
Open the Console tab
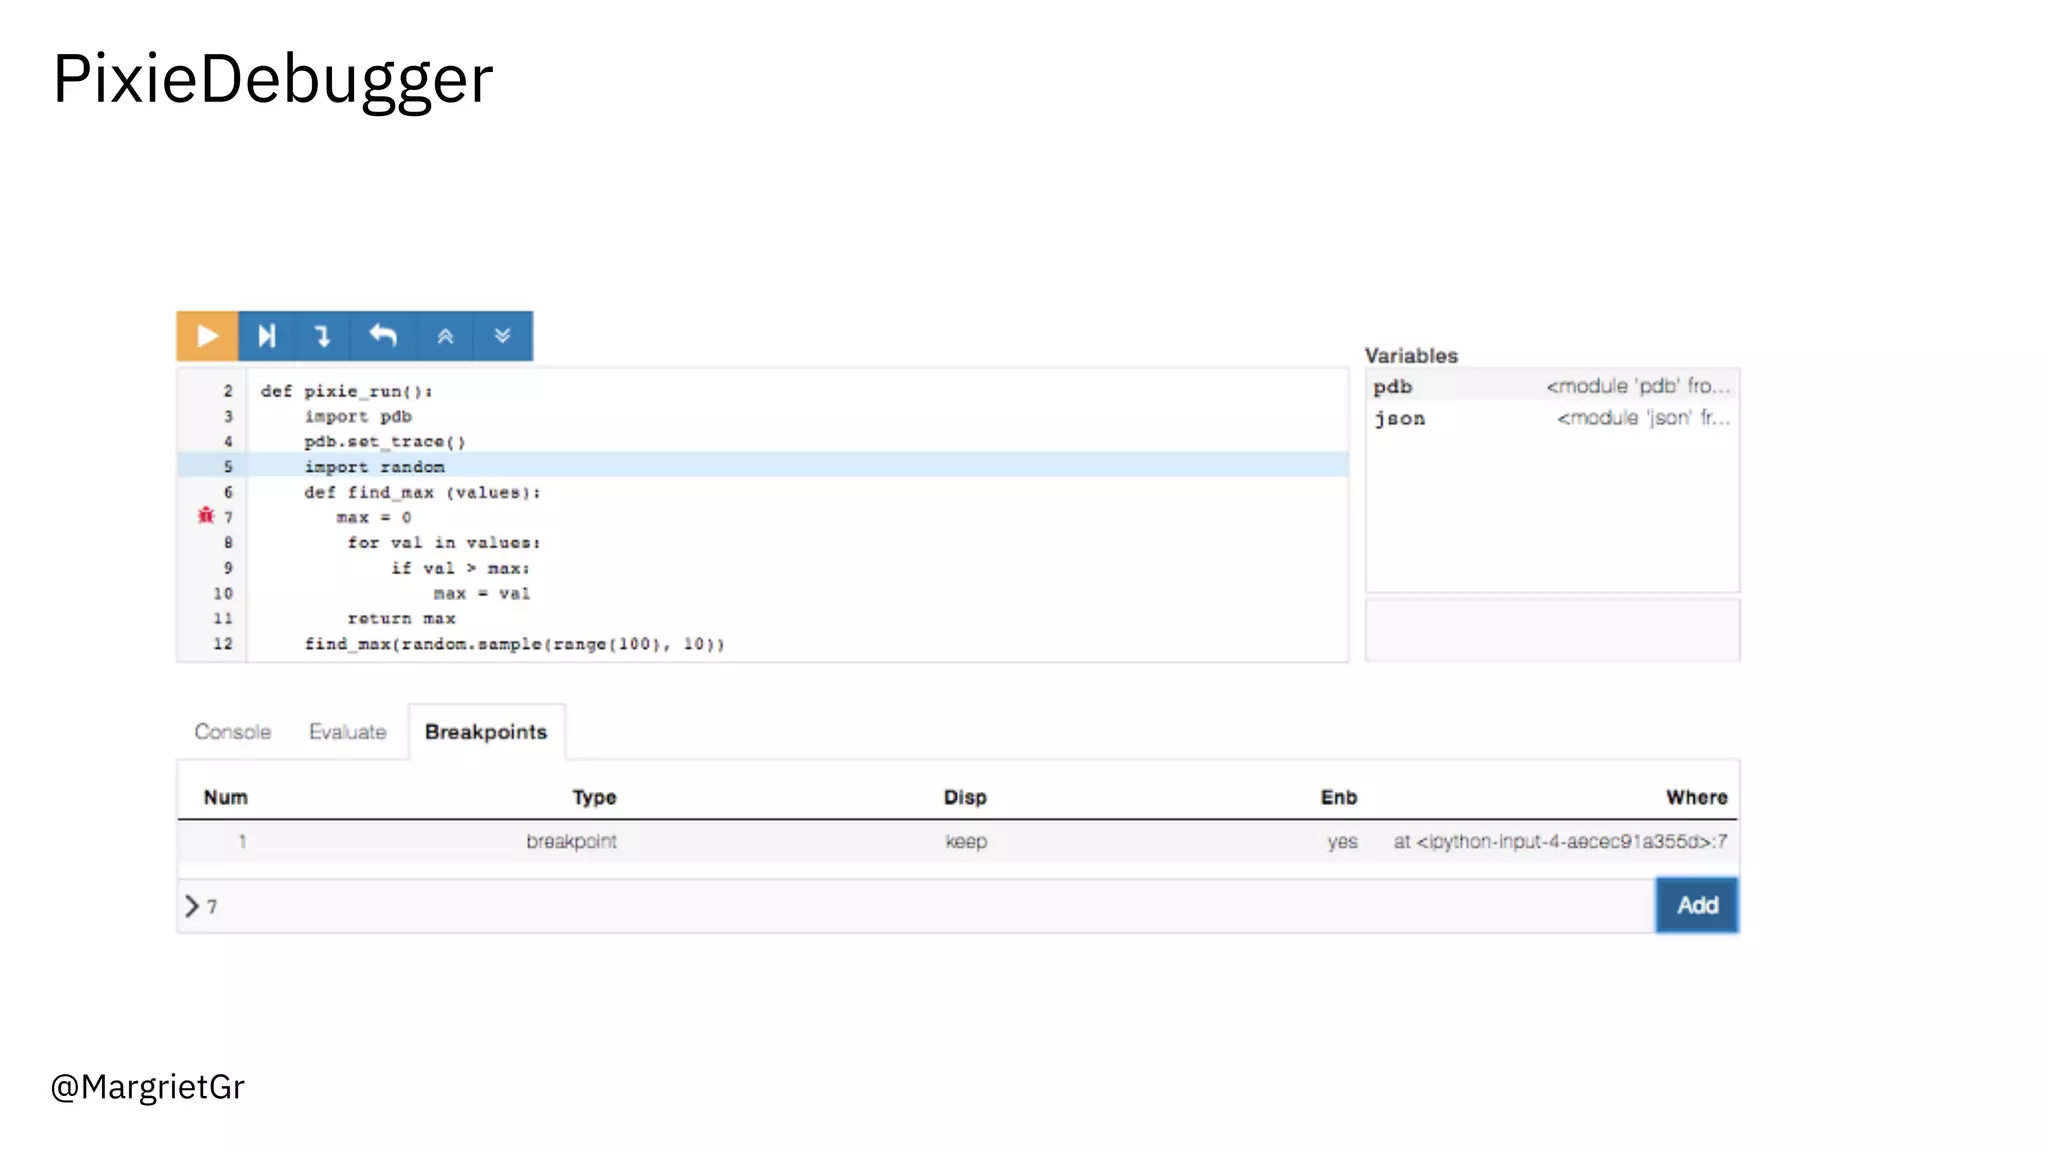(x=232, y=732)
